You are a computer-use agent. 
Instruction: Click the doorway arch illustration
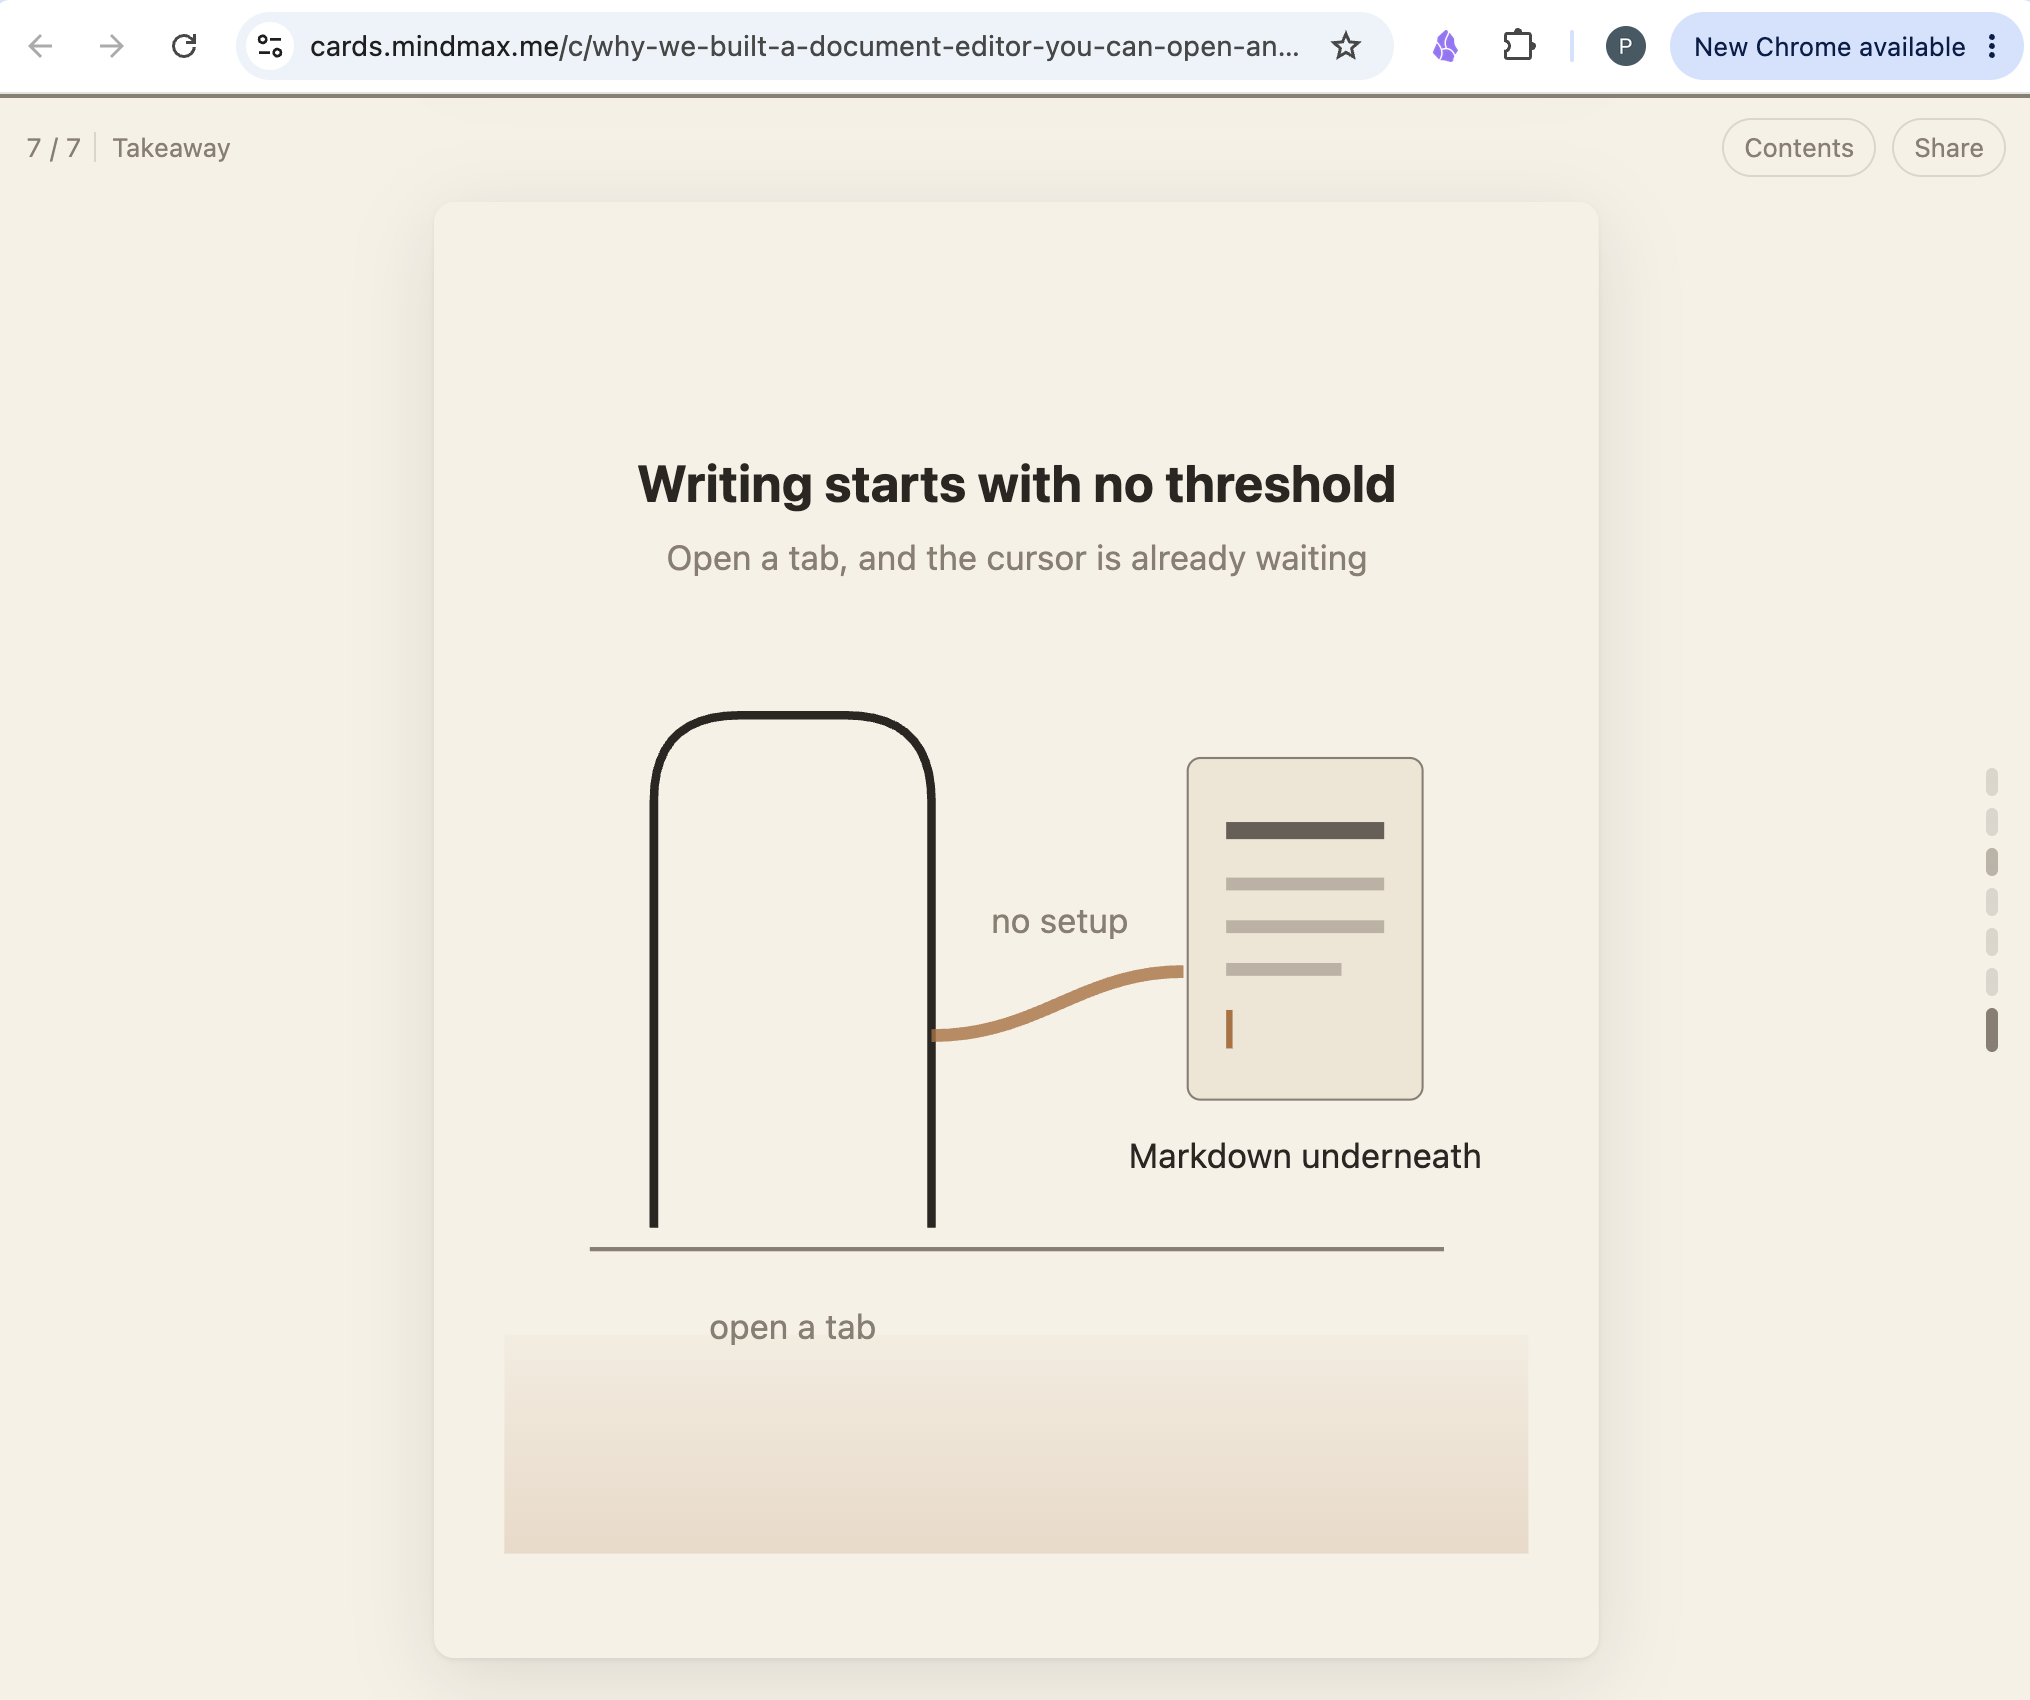tap(792, 968)
